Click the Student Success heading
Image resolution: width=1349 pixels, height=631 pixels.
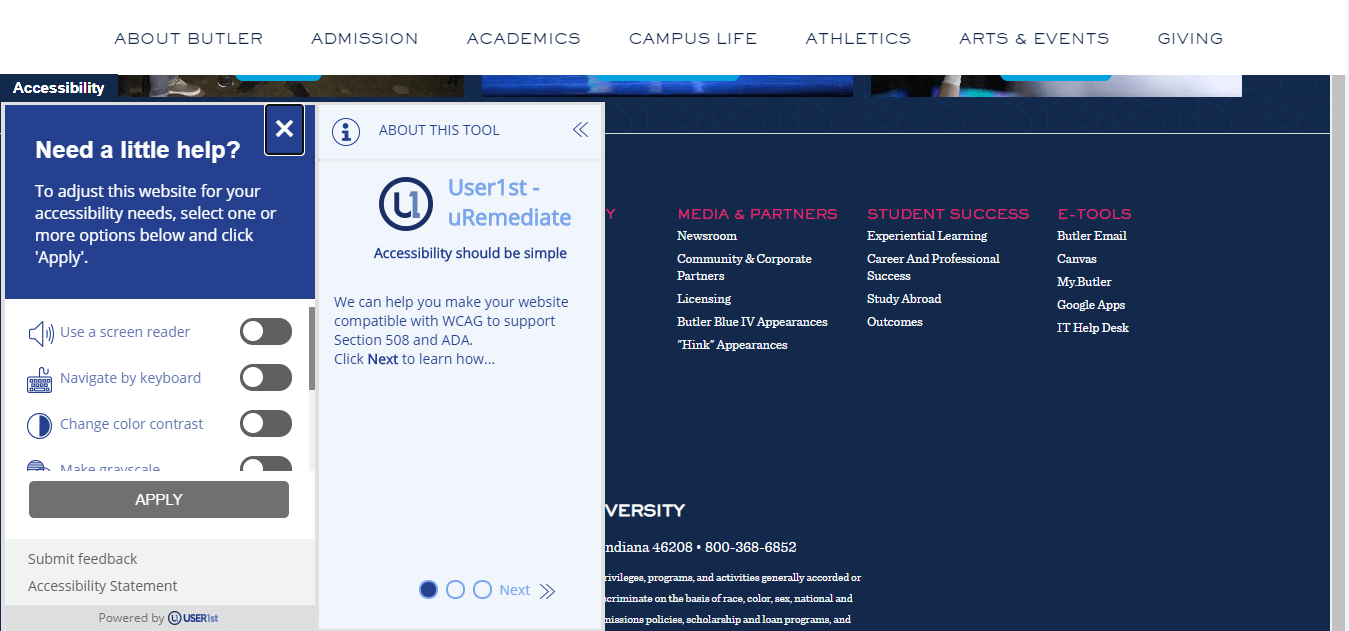tap(948, 214)
